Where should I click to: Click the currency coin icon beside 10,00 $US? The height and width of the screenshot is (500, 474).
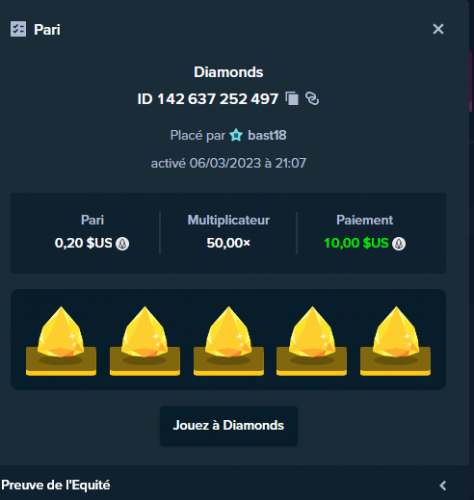coord(399,244)
